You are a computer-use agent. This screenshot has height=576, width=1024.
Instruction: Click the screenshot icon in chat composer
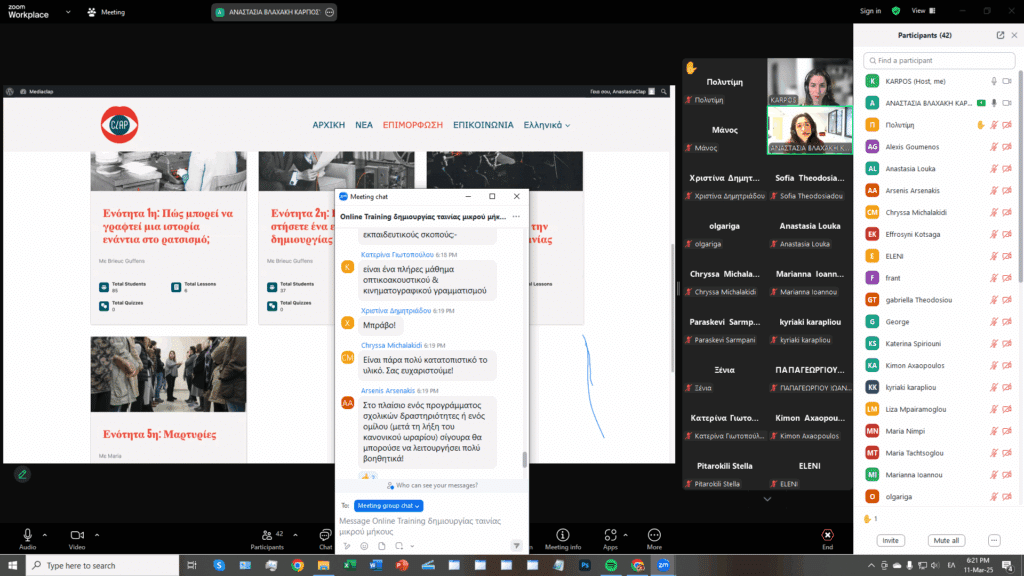coord(399,546)
